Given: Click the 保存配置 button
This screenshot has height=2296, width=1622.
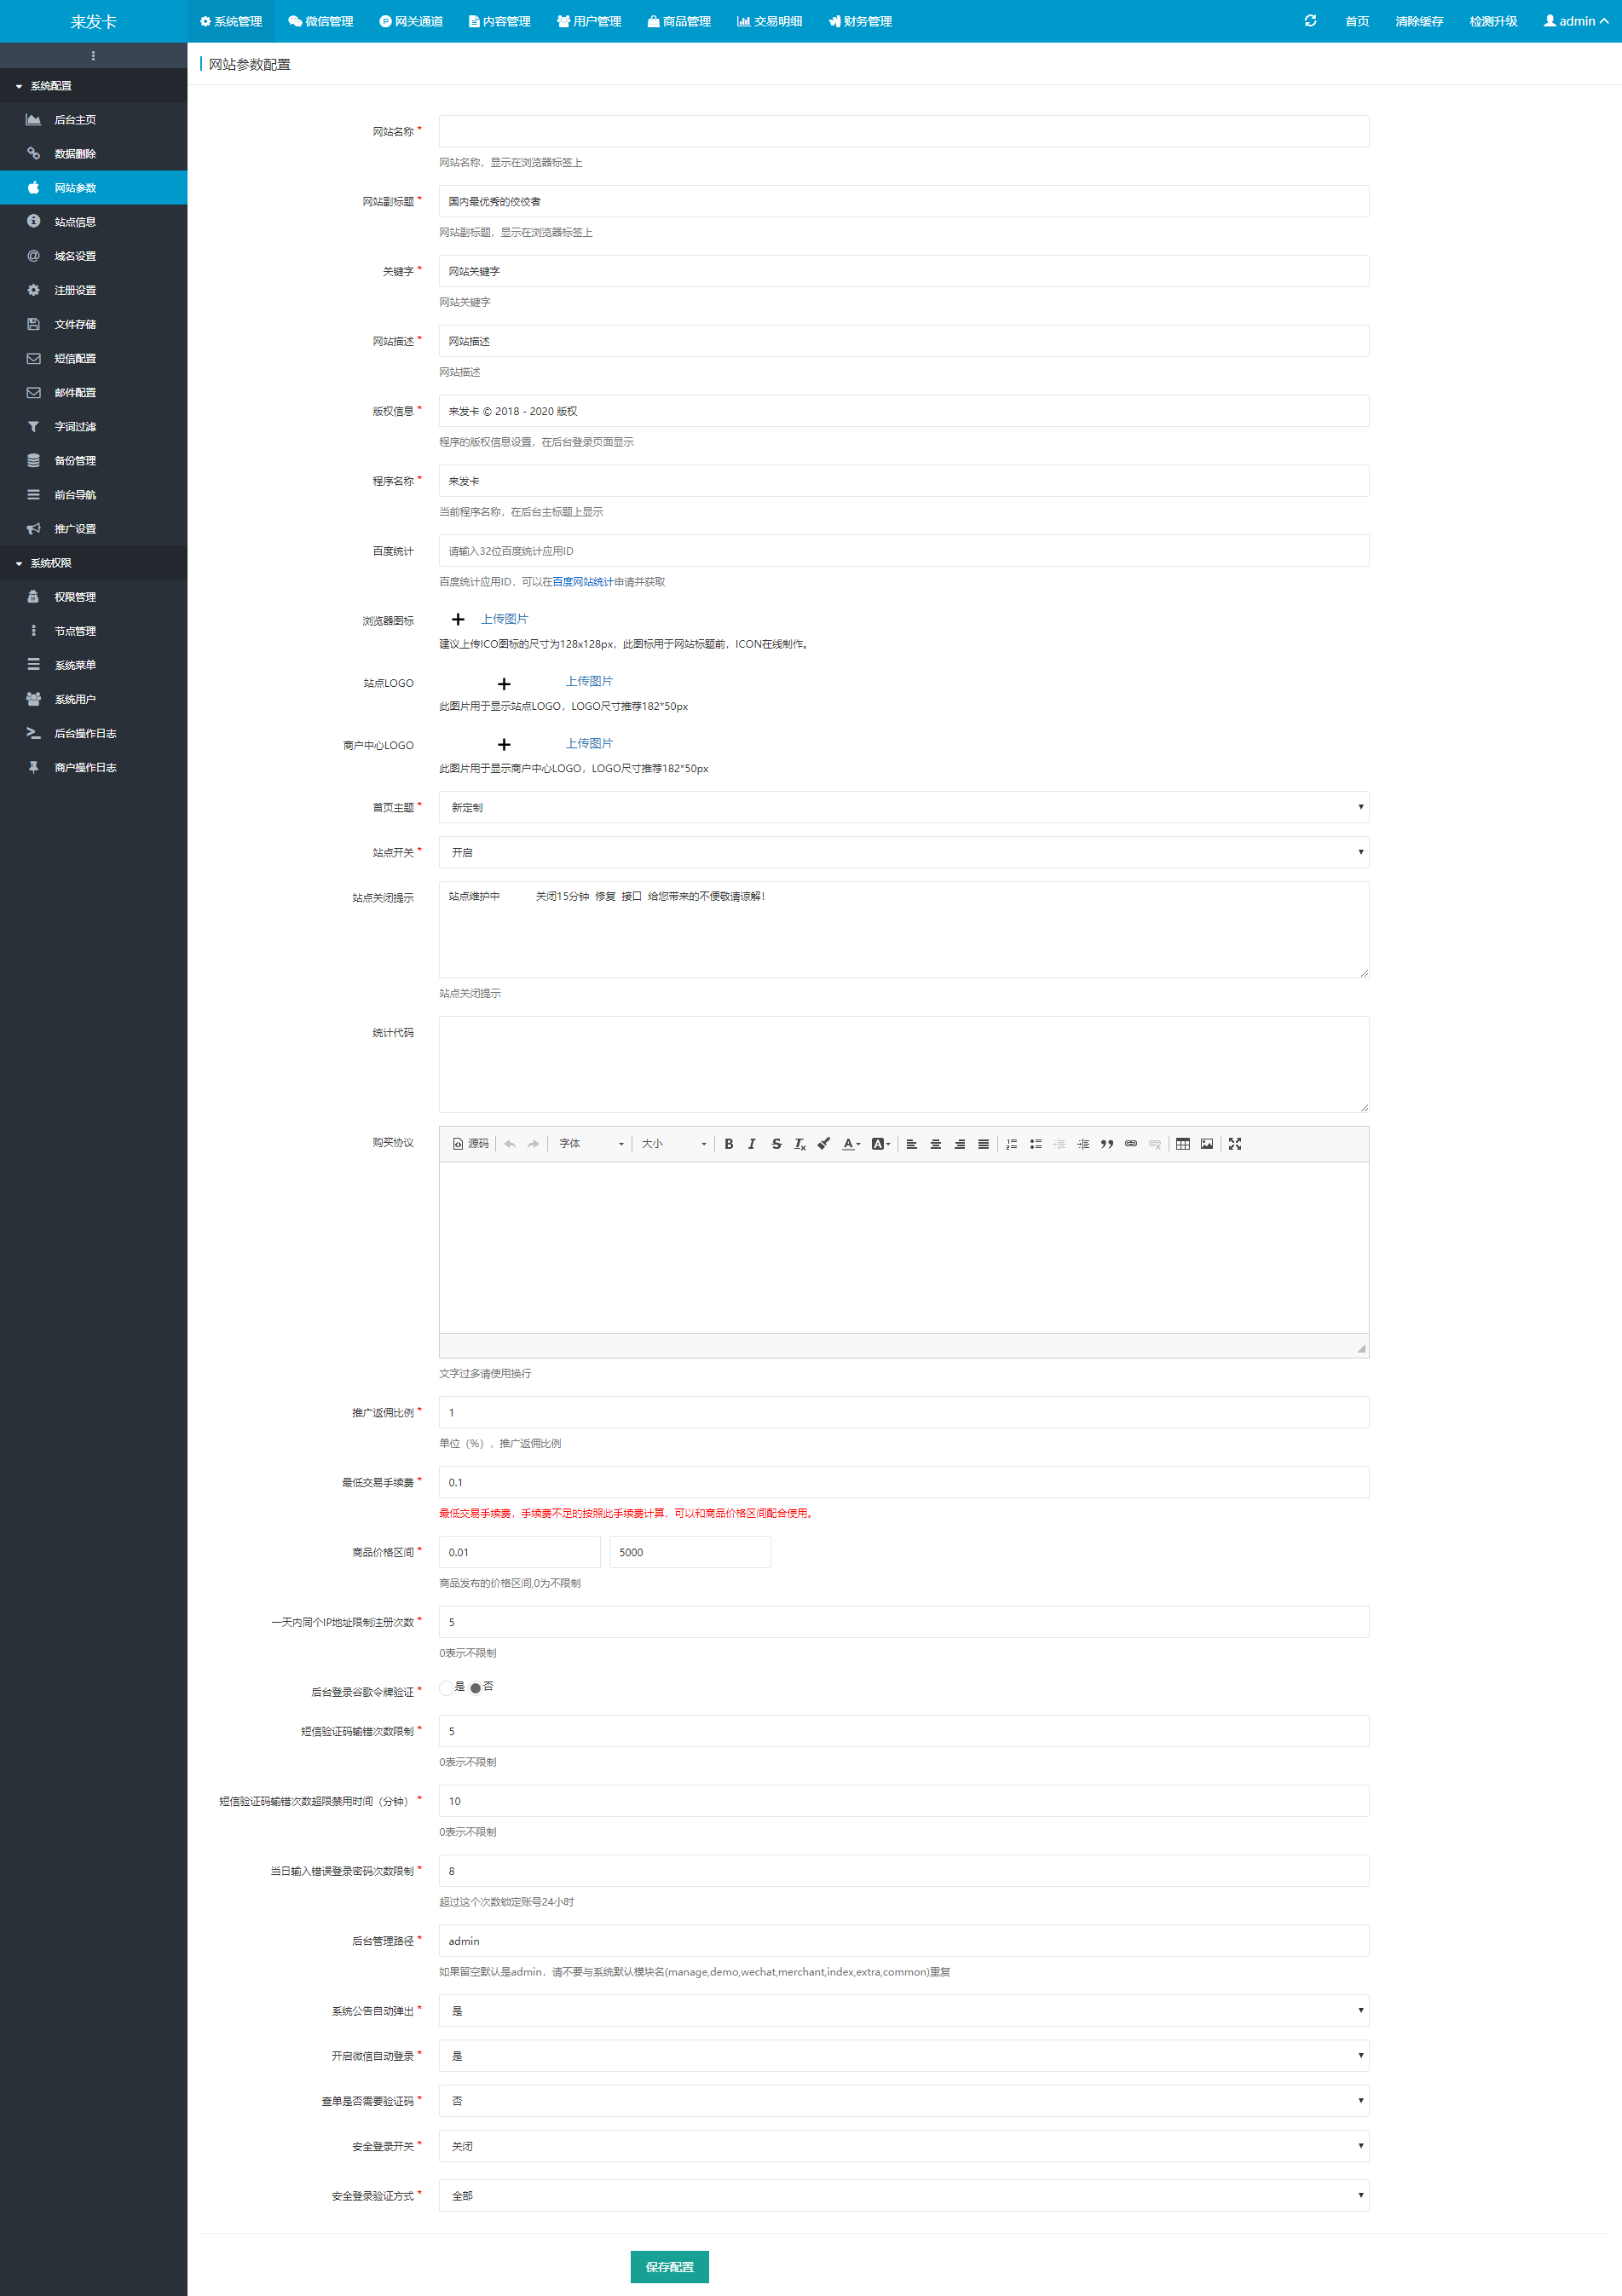Looking at the screenshot, I should pyautogui.click(x=669, y=2266).
